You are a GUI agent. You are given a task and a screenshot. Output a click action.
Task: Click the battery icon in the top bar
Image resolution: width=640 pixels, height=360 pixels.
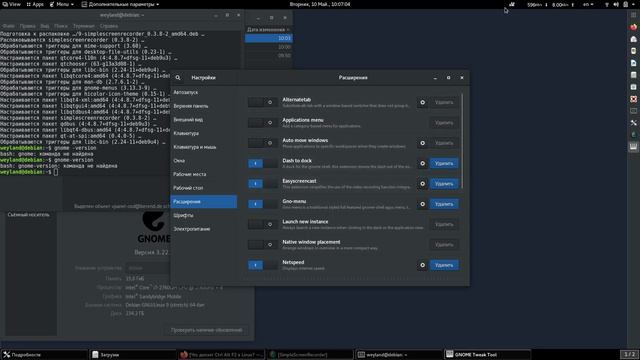(626, 4)
